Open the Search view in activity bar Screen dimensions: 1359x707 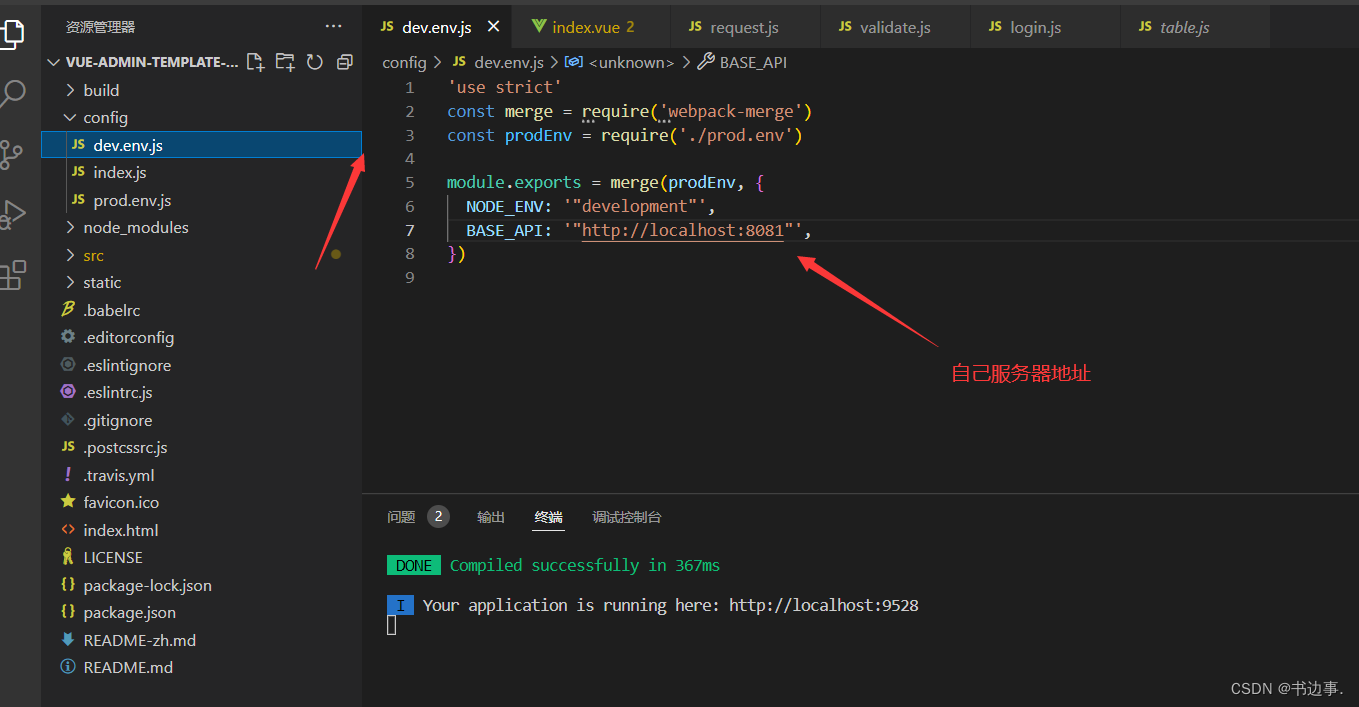pos(13,93)
